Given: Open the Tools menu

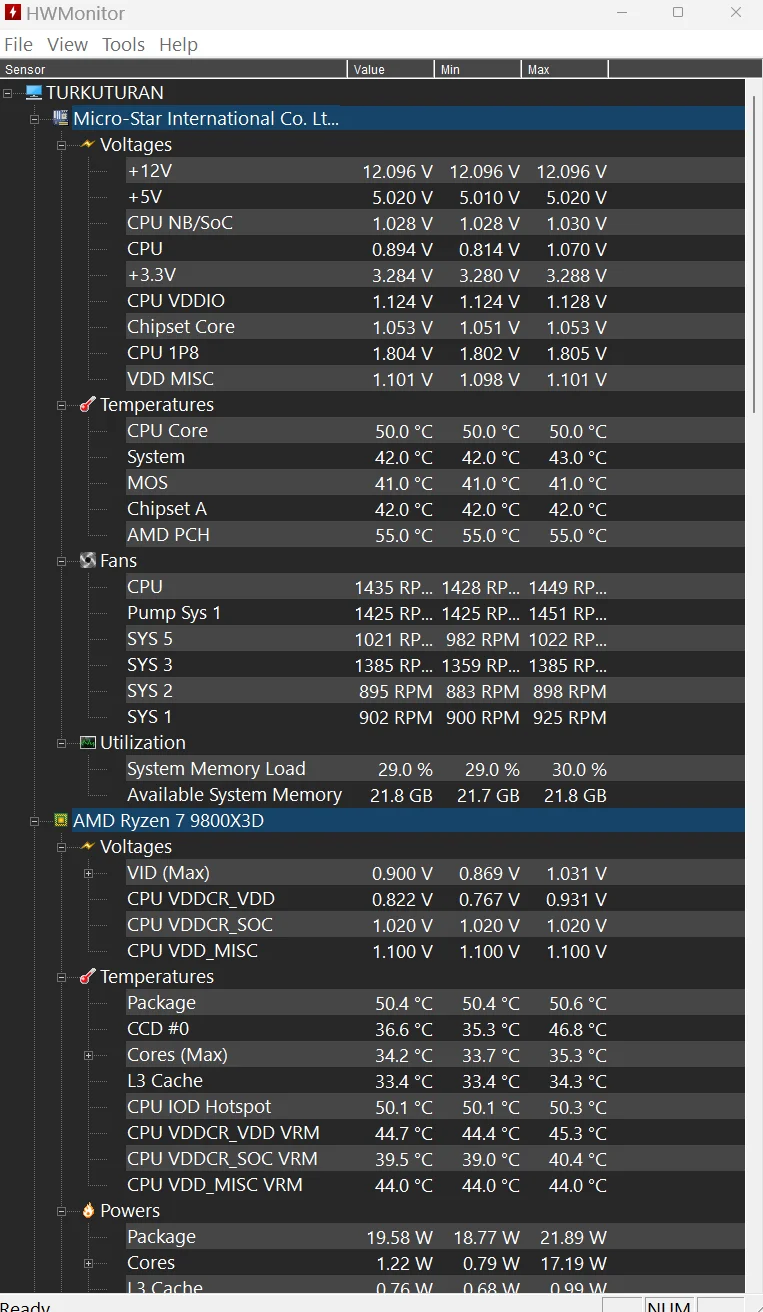Looking at the screenshot, I should 123,45.
